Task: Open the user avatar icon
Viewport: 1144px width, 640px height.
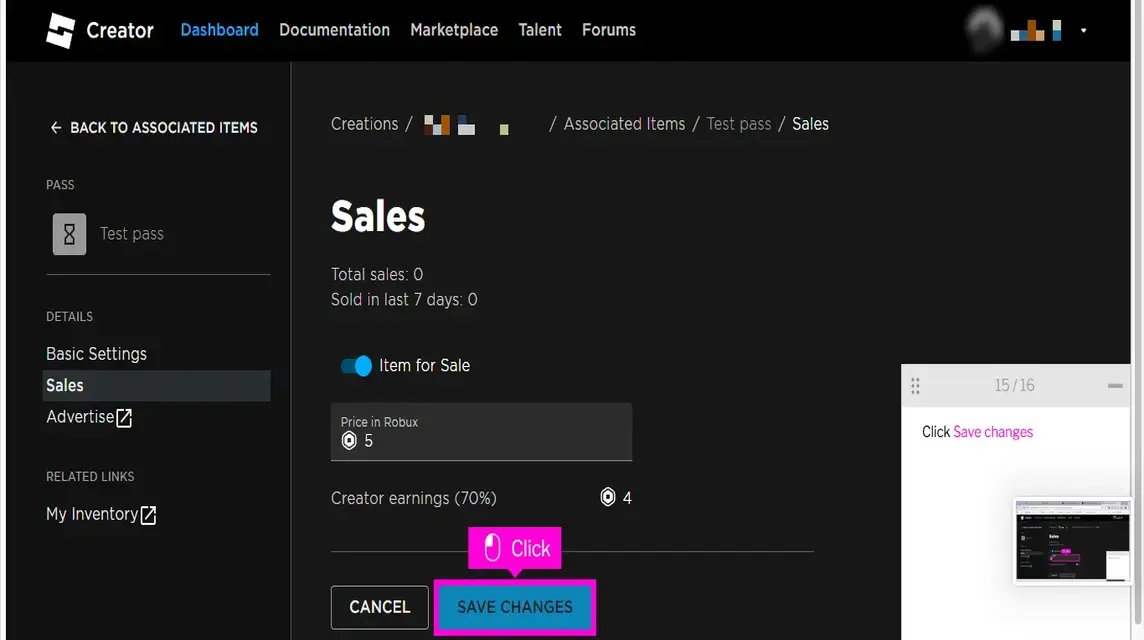Action: point(983,30)
